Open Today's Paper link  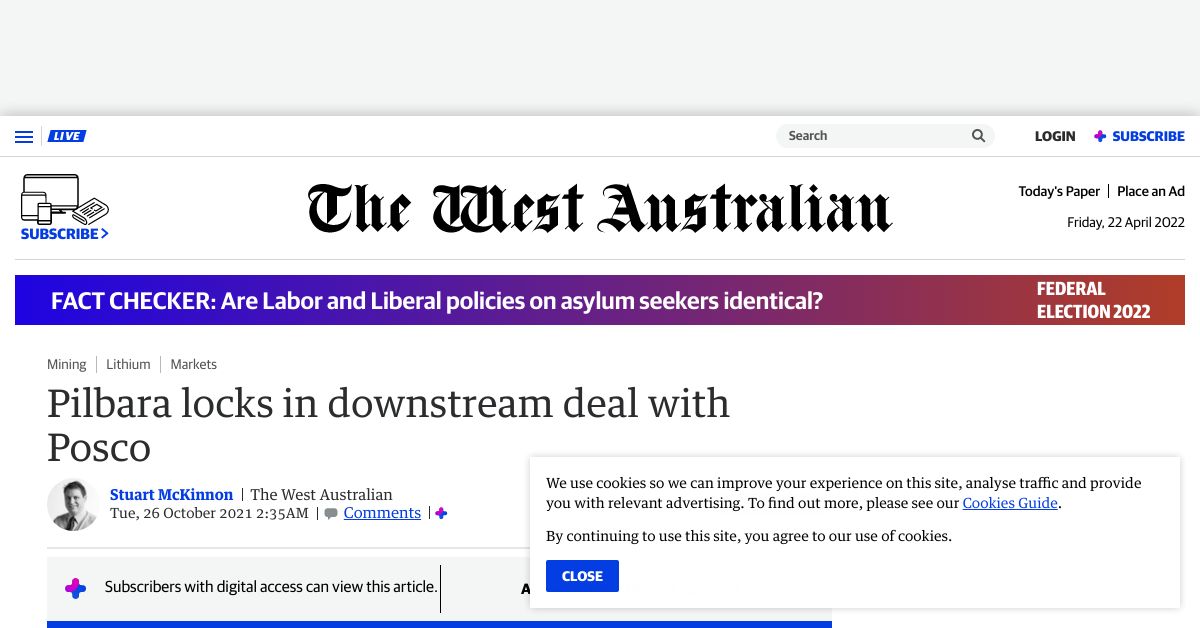[1059, 191]
